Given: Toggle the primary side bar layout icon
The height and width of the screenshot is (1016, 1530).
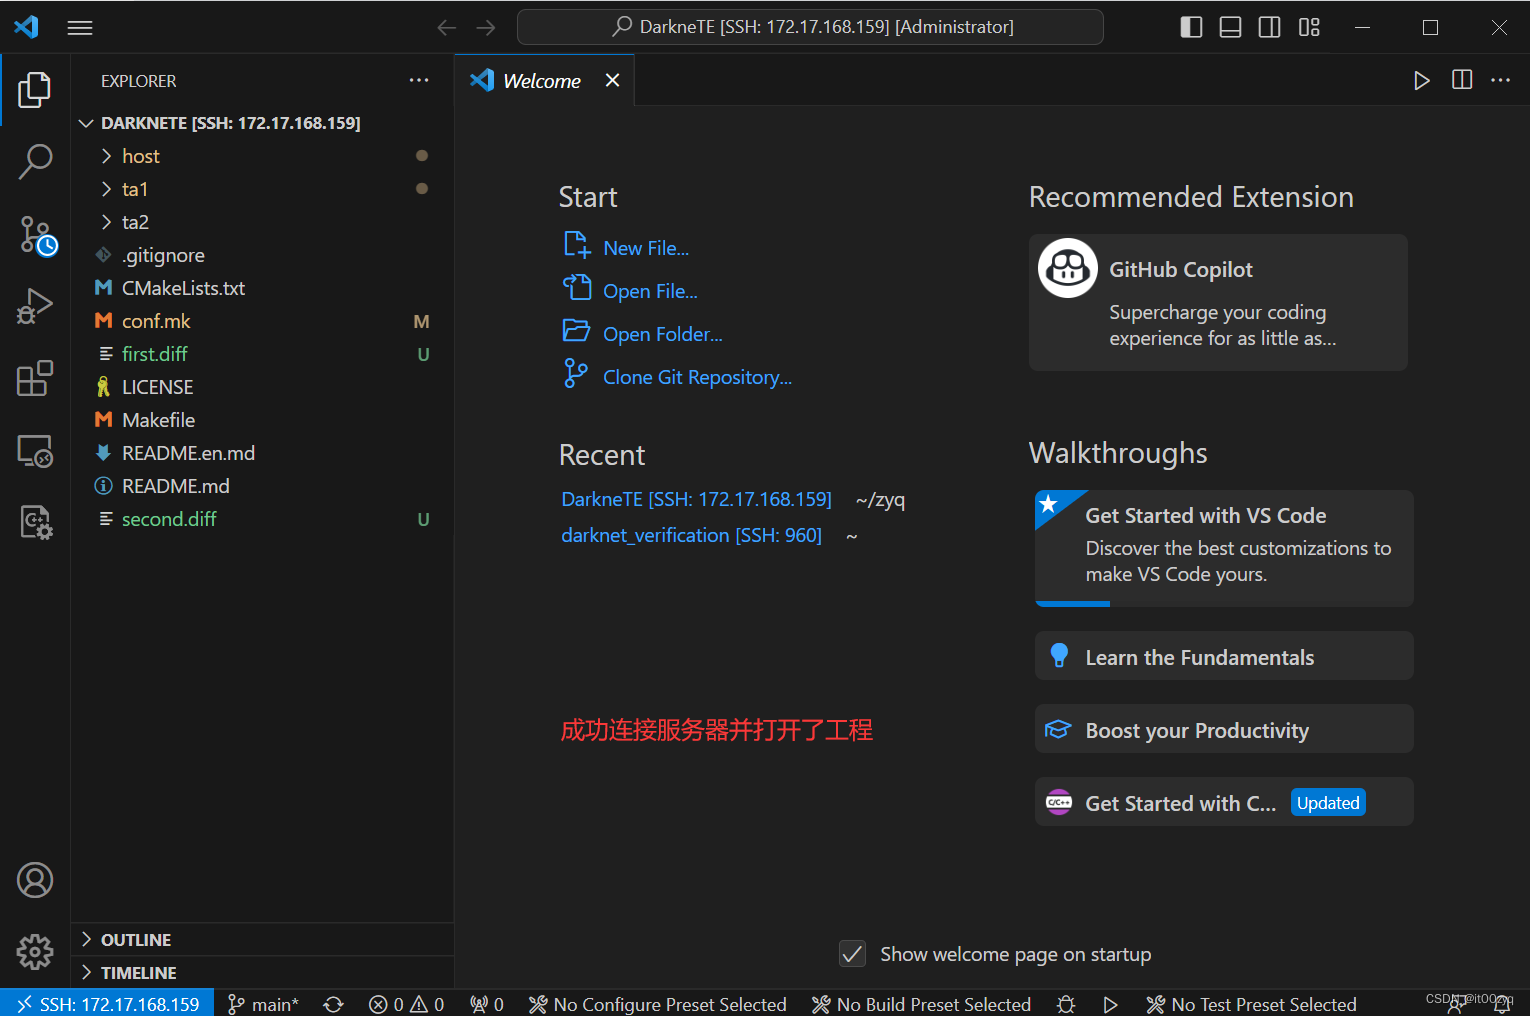Looking at the screenshot, I should pos(1191,27).
